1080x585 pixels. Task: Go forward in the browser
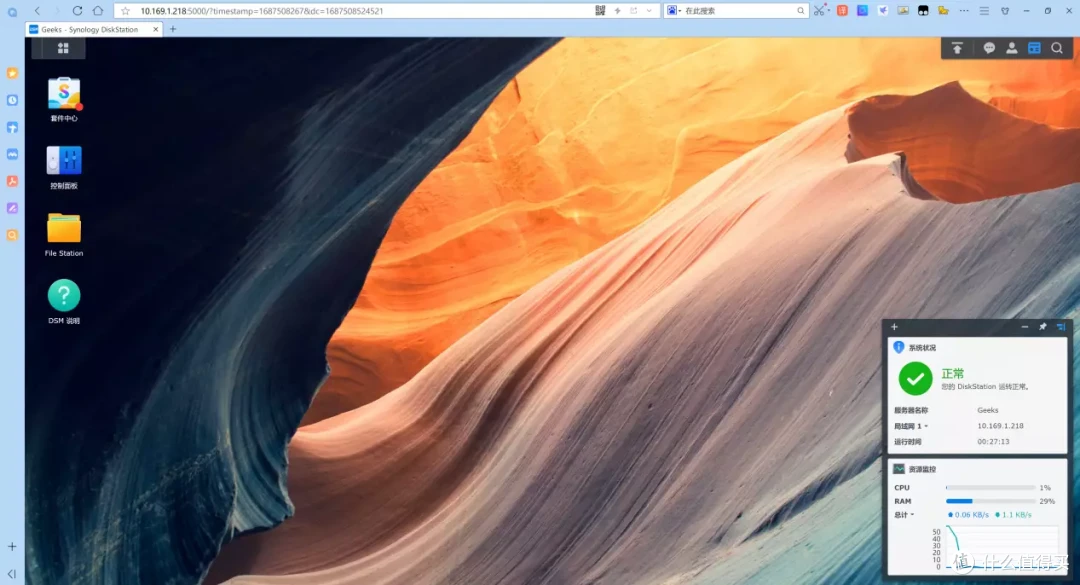[57, 11]
